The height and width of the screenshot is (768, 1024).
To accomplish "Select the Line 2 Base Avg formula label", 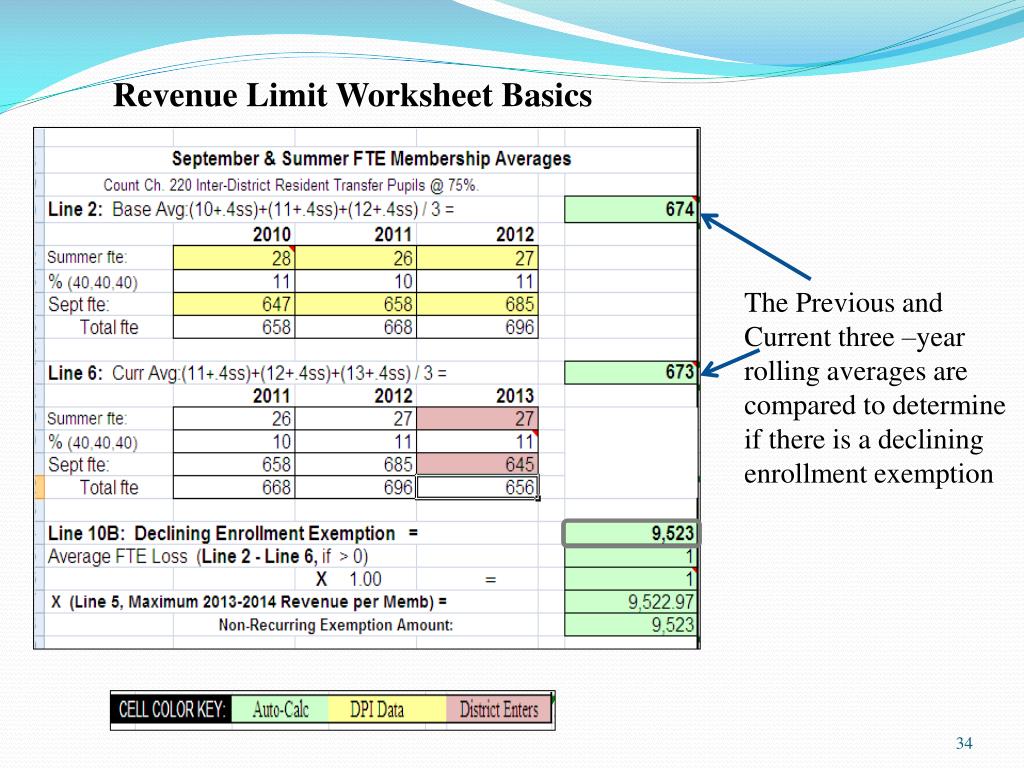I will coord(251,210).
